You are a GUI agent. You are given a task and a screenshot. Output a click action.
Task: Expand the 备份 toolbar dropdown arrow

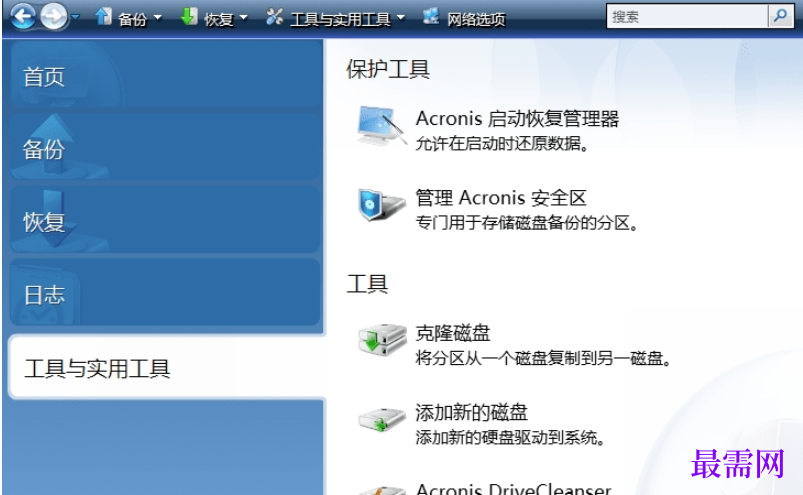158,18
